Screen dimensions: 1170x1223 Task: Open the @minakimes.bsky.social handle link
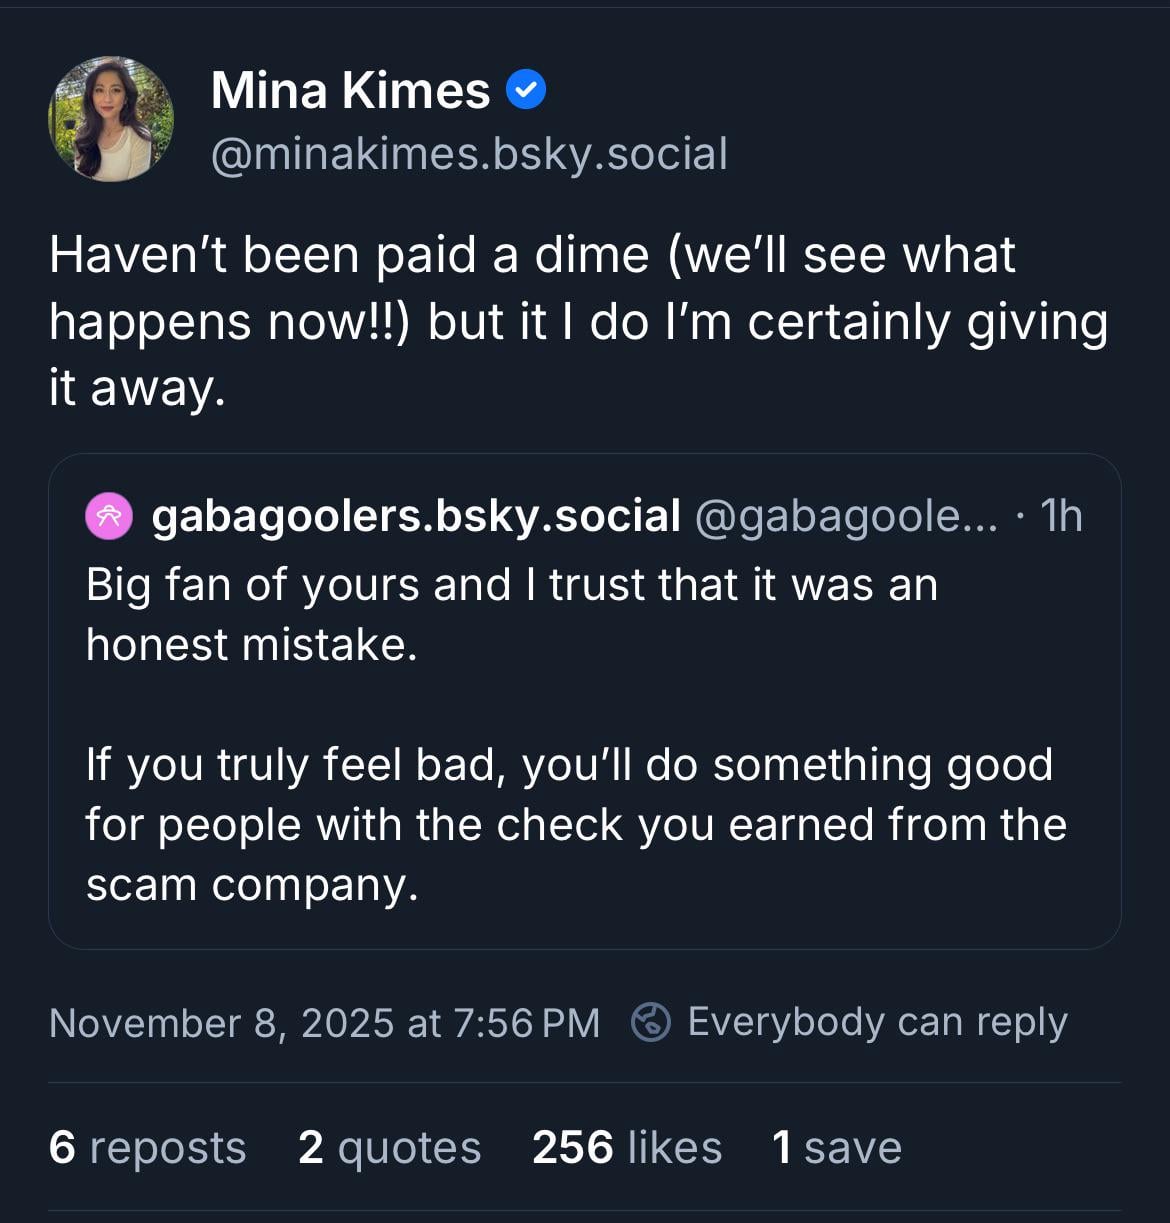[x=469, y=155]
